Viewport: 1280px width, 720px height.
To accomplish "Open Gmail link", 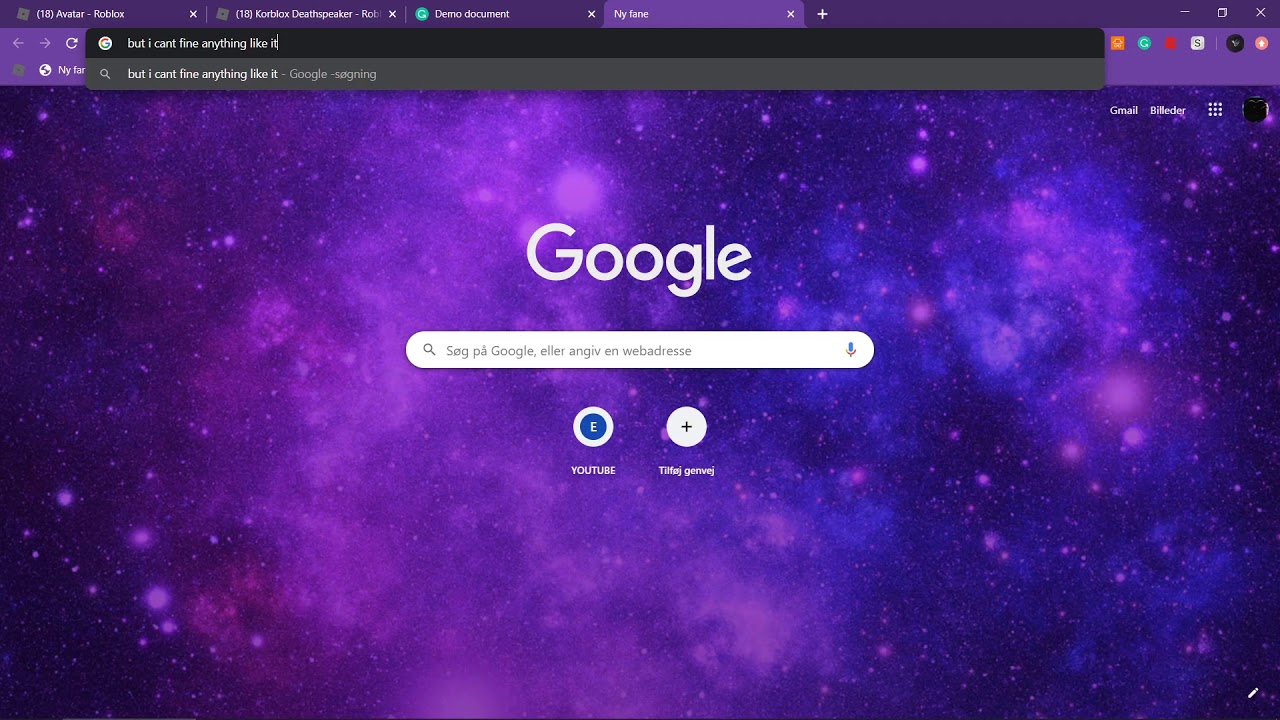I will tap(1123, 110).
